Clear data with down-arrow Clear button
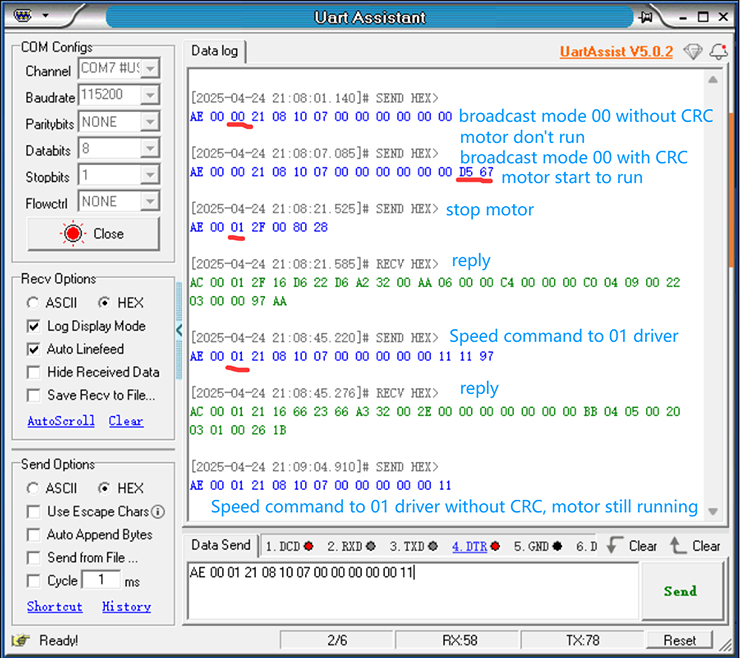This screenshot has height=658, width=740. pos(632,546)
